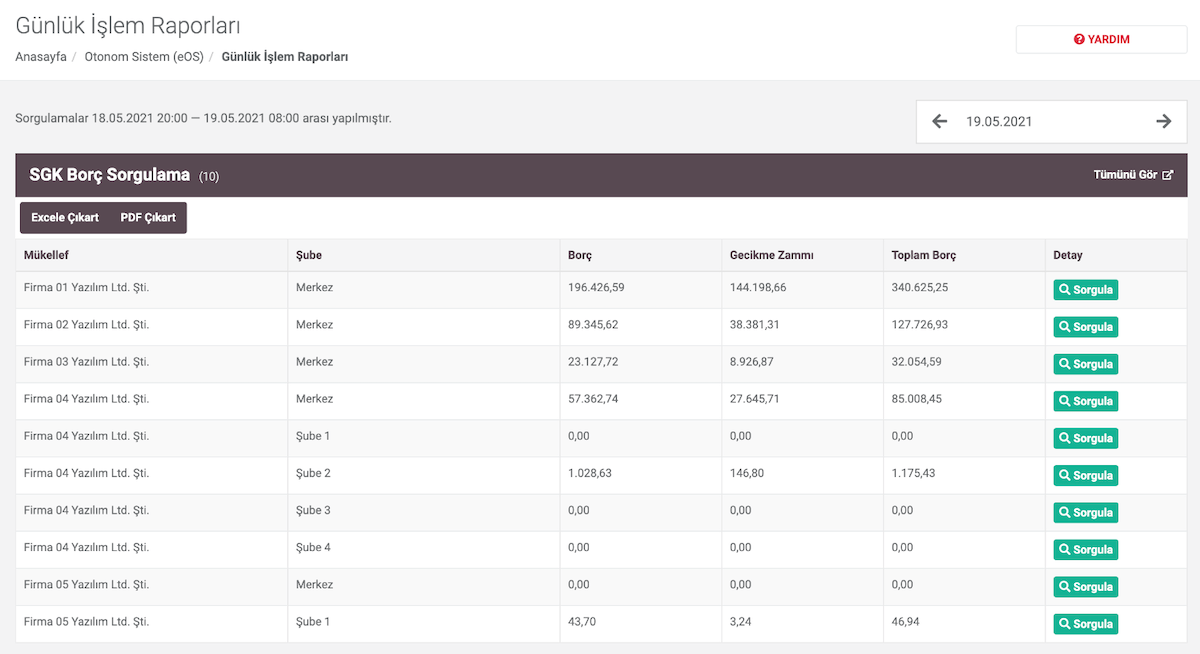The height and width of the screenshot is (654, 1200).
Task: Click Sorgula for Firma 01 Merkez row
Action: click(1085, 290)
